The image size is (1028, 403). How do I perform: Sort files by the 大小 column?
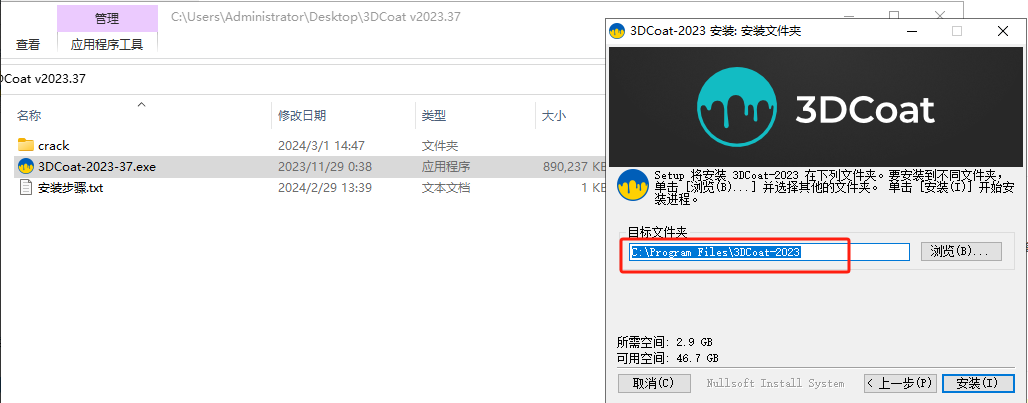(x=553, y=116)
